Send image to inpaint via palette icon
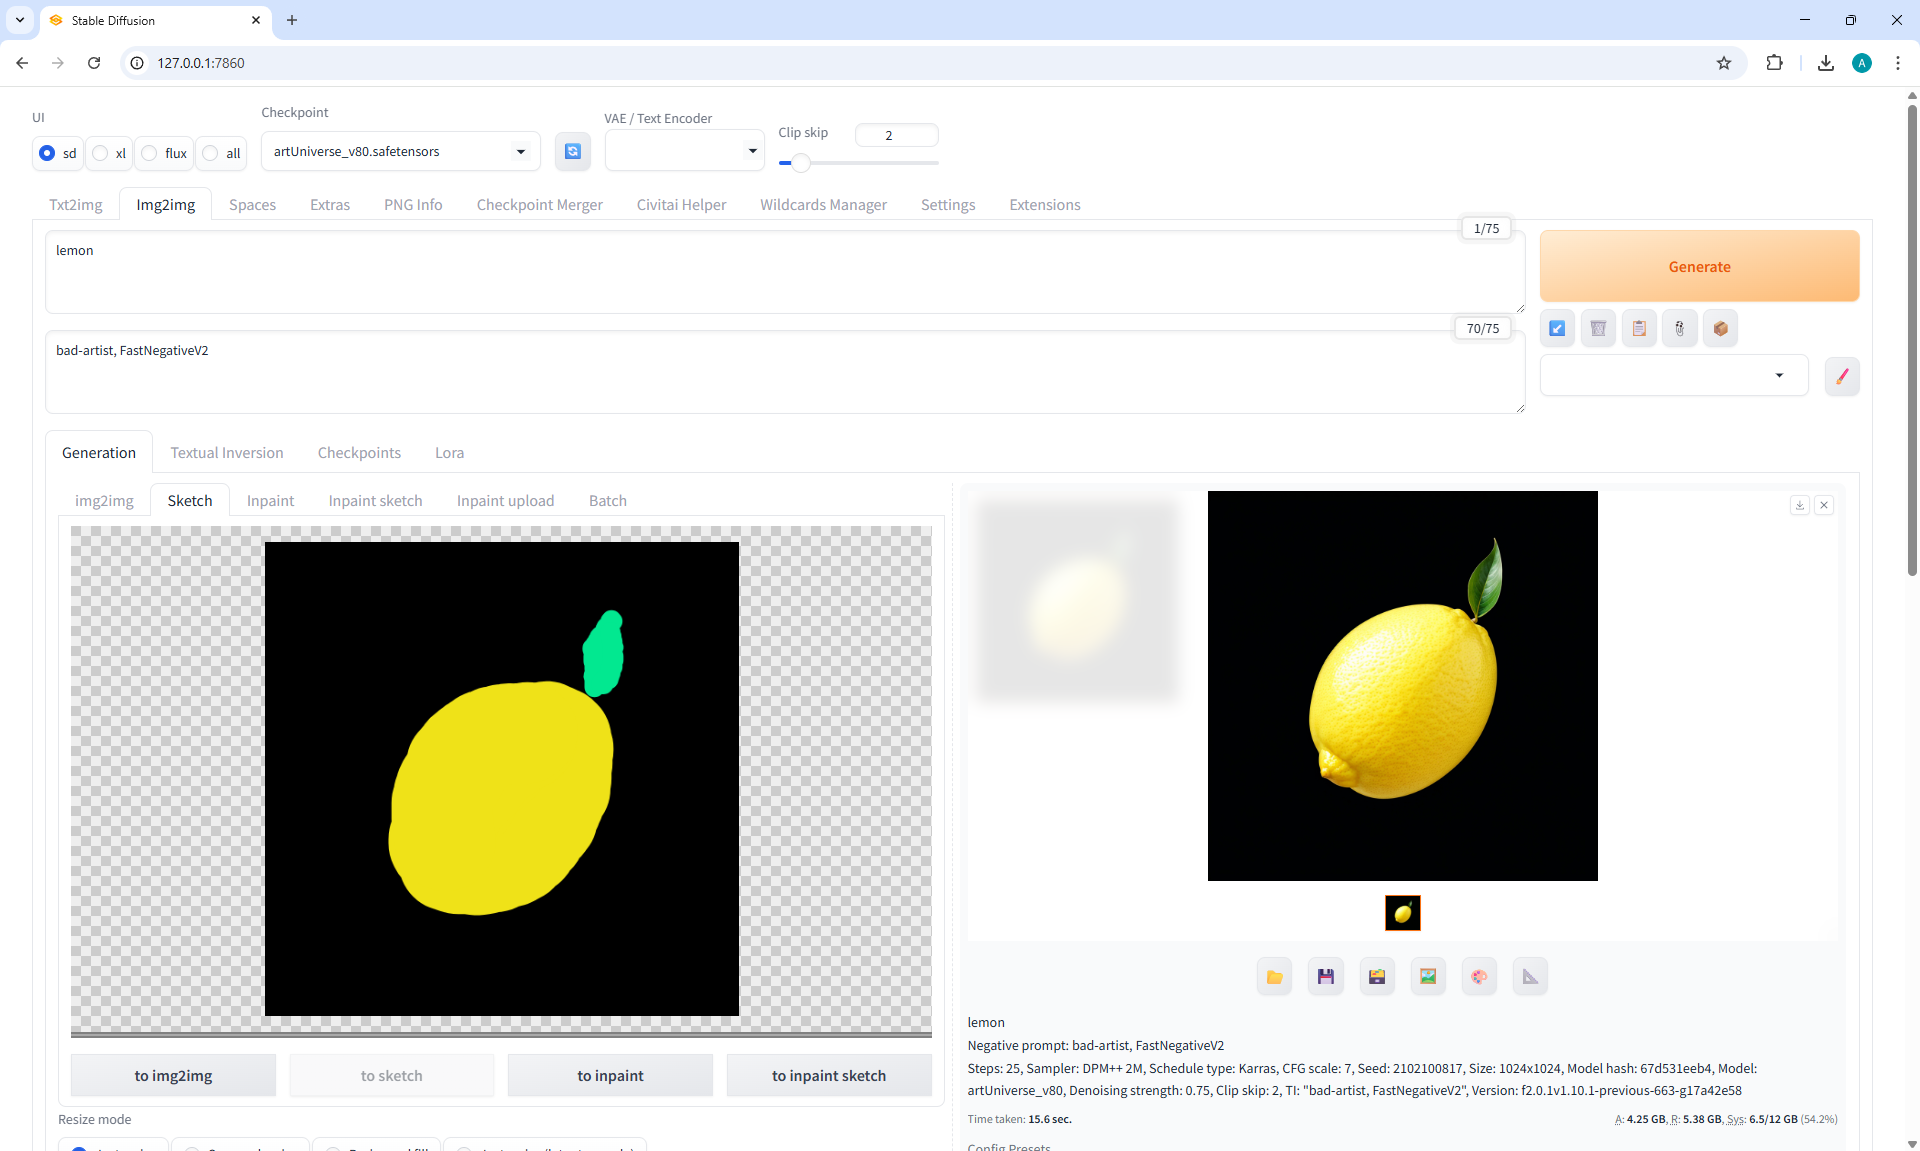The width and height of the screenshot is (1920, 1151). (x=1479, y=977)
